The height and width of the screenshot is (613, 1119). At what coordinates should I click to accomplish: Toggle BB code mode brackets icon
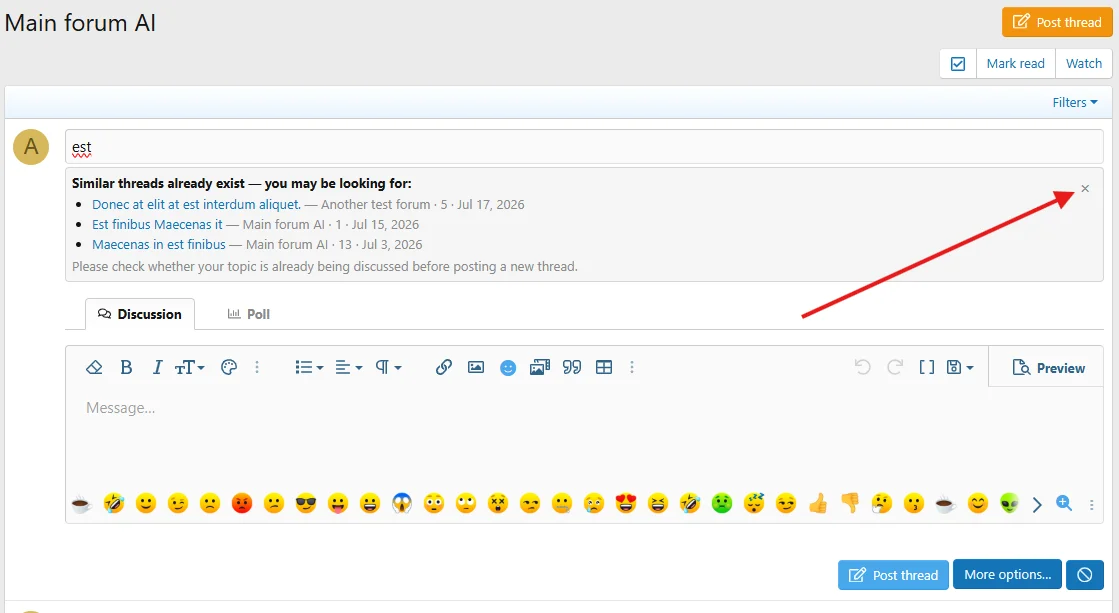click(926, 368)
